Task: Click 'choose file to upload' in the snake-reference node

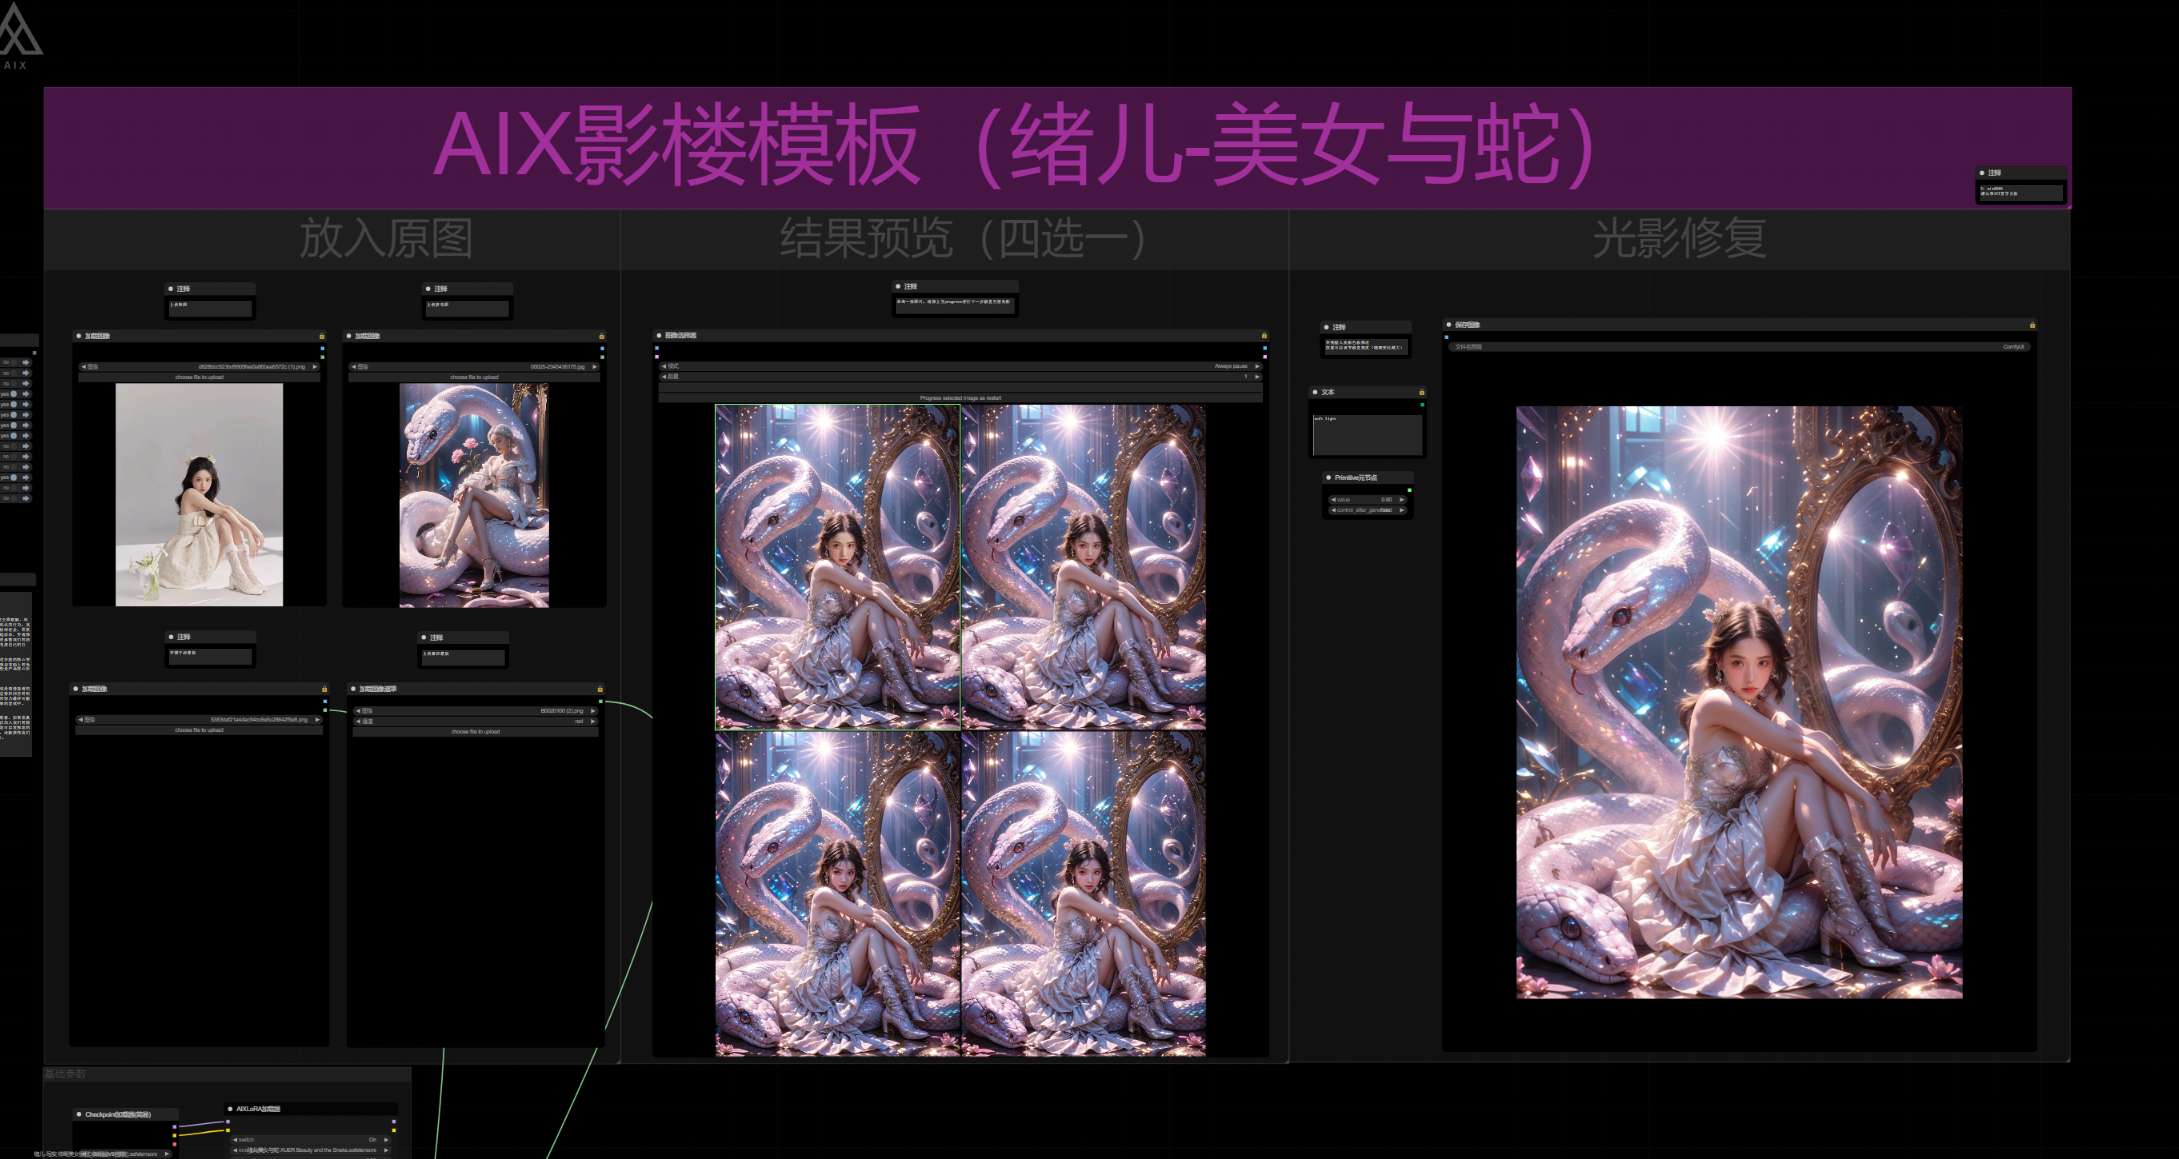Action: [475, 377]
